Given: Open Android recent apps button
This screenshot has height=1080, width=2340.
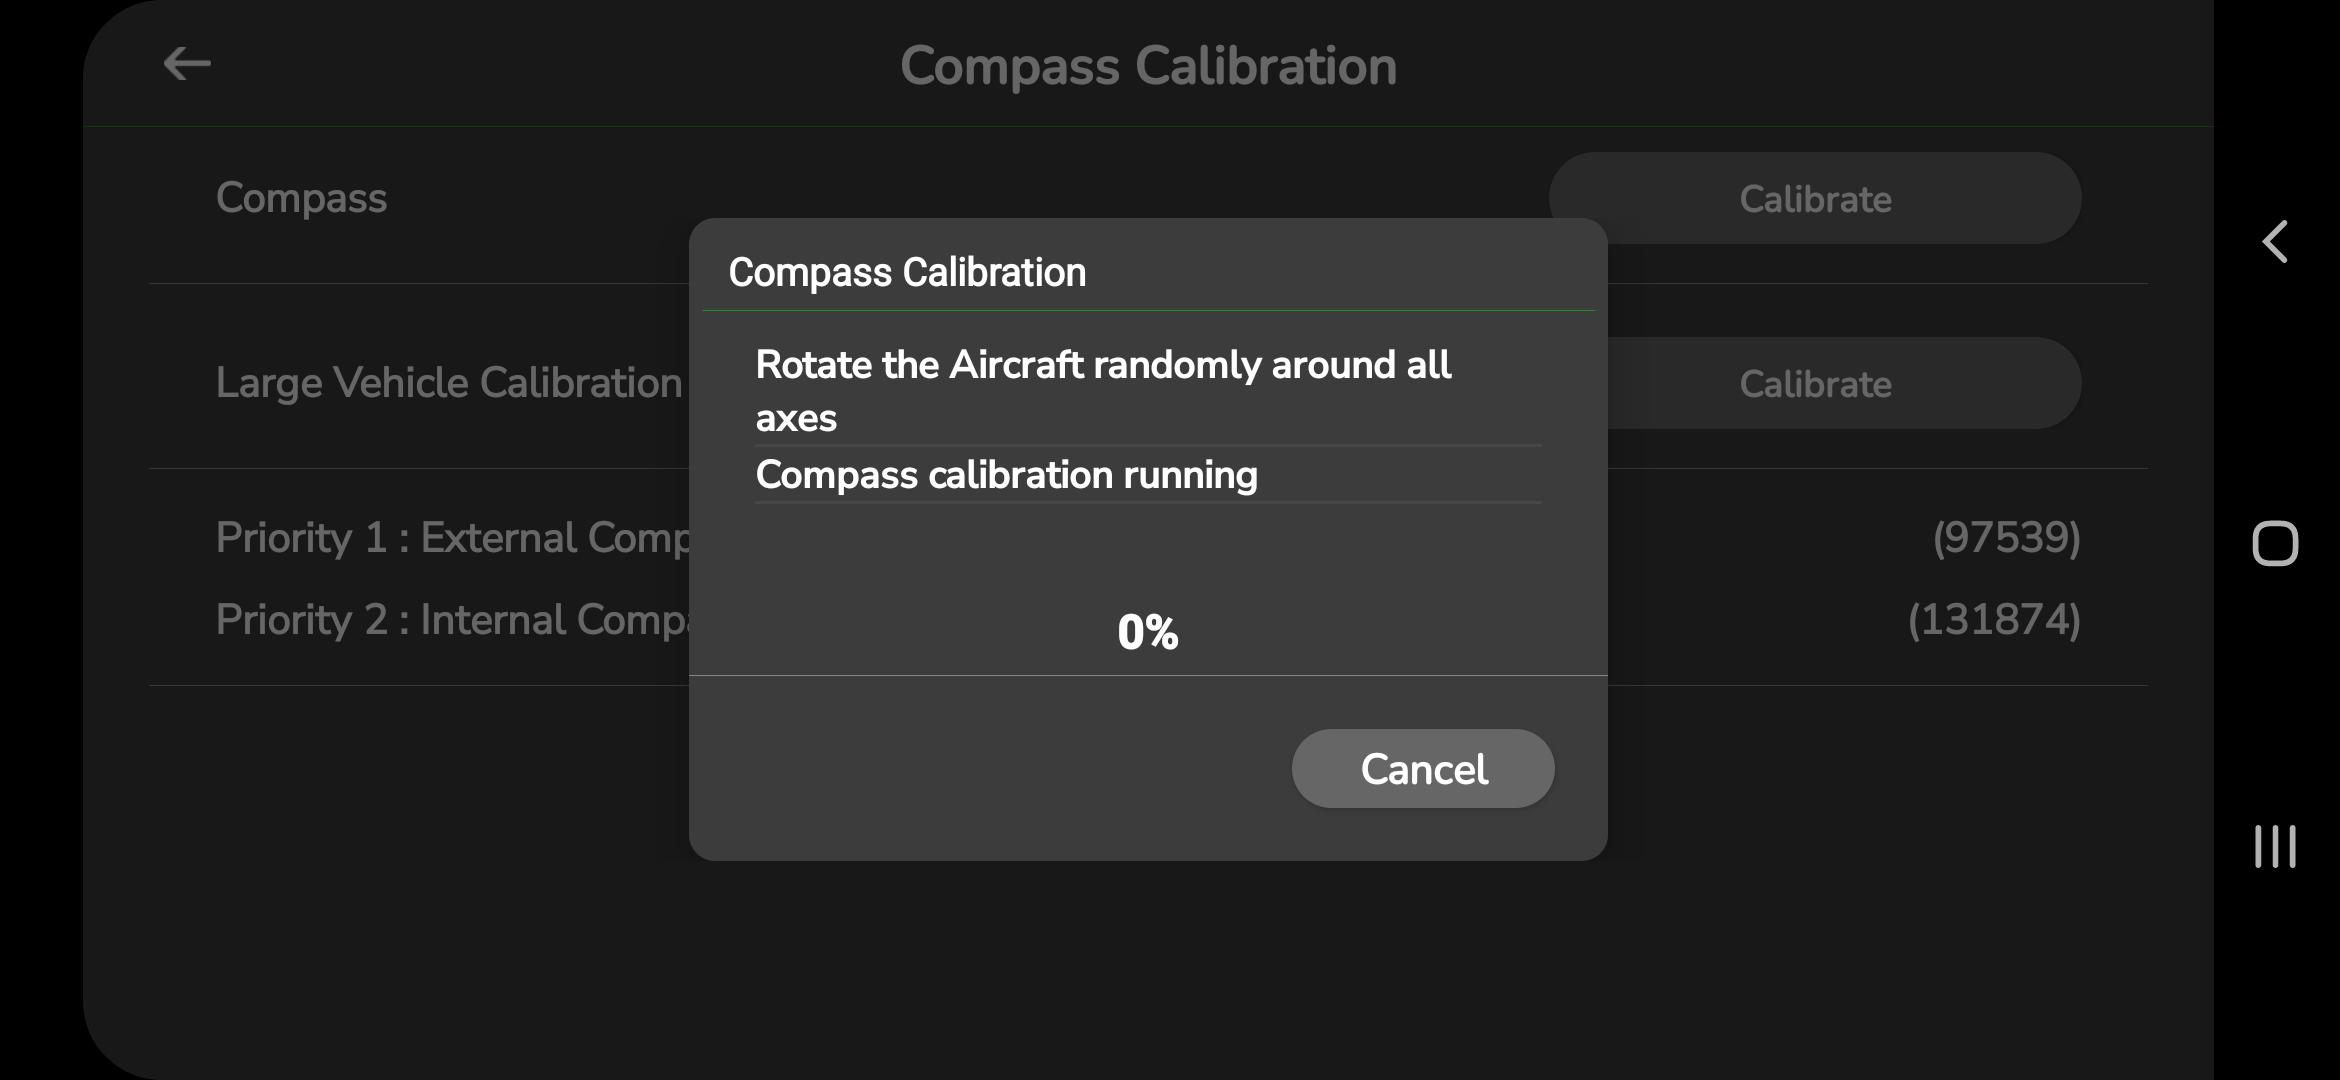Looking at the screenshot, I should [x=2274, y=846].
